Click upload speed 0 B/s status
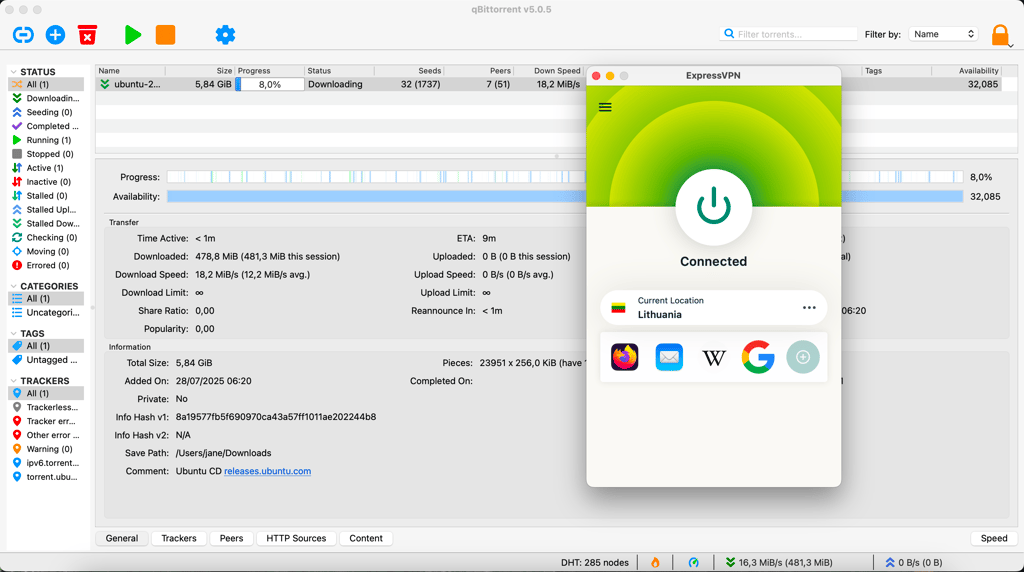1024x572 pixels. 914,562
